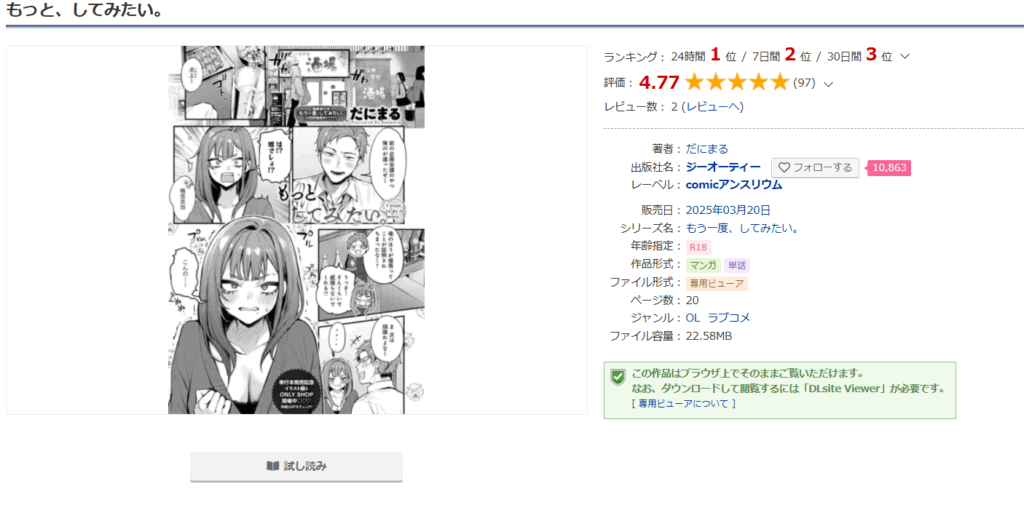
Task: Open the ラブコメ genre link
Action: [x=729, y=318]
